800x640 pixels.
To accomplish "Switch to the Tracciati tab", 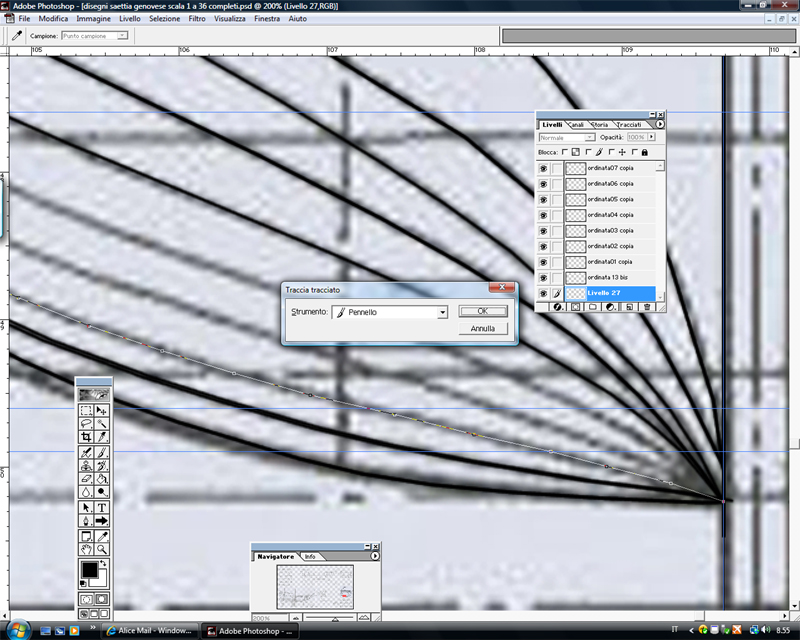I will pyautogui.click(x=629, y=124).
